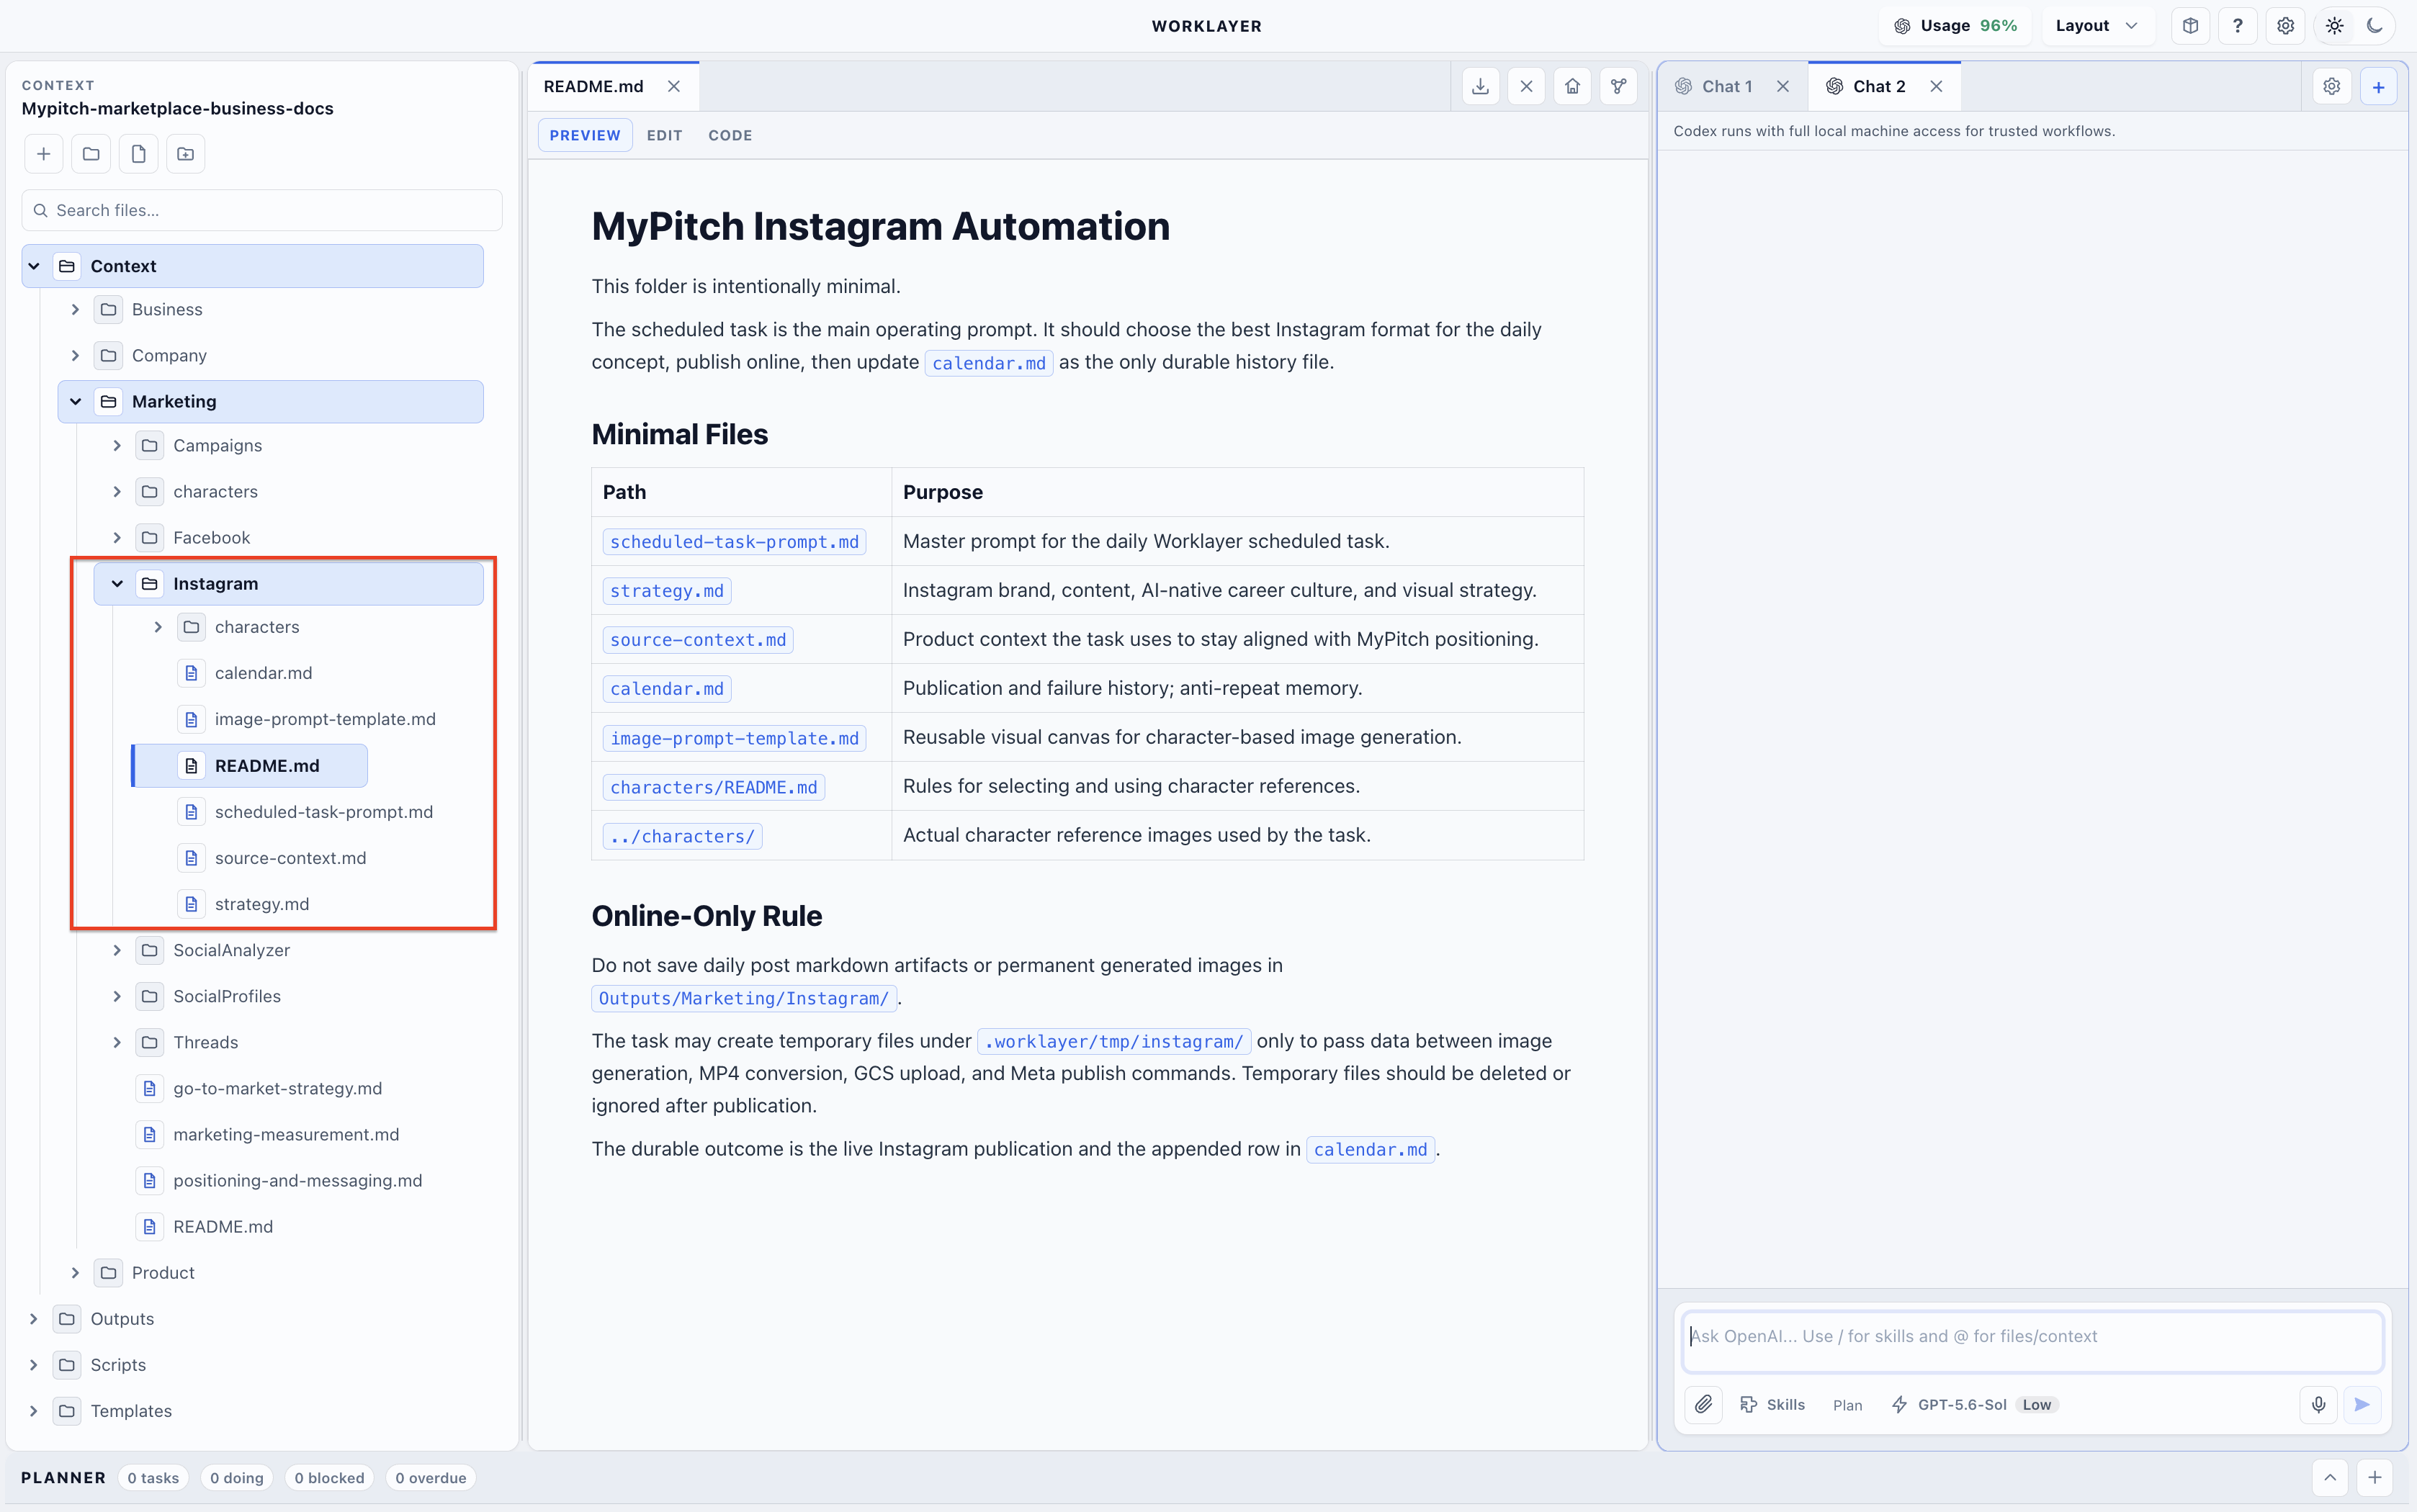The width and height of the screenshot is (2417, 1512).
Task: Expand the Threads folder
Action: click(117, 1042)
